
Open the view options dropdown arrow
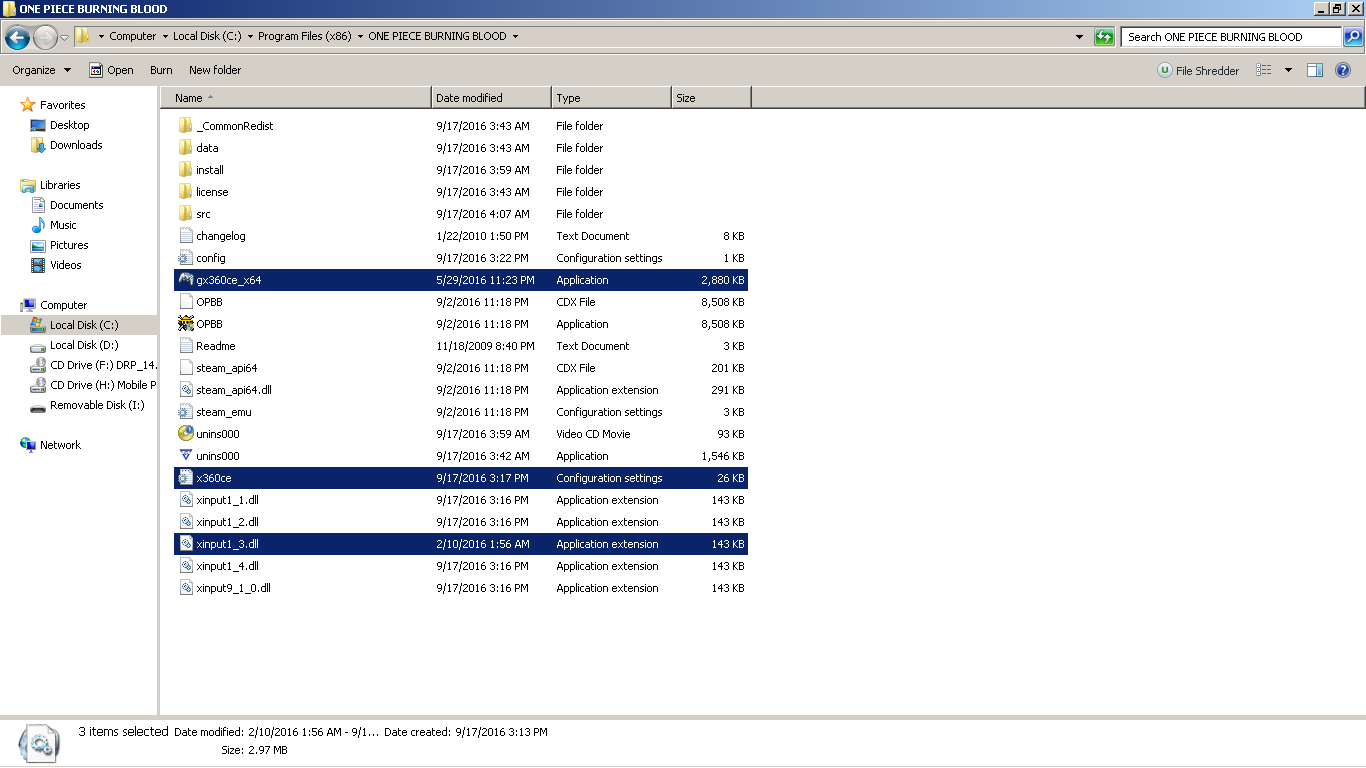1288,70
